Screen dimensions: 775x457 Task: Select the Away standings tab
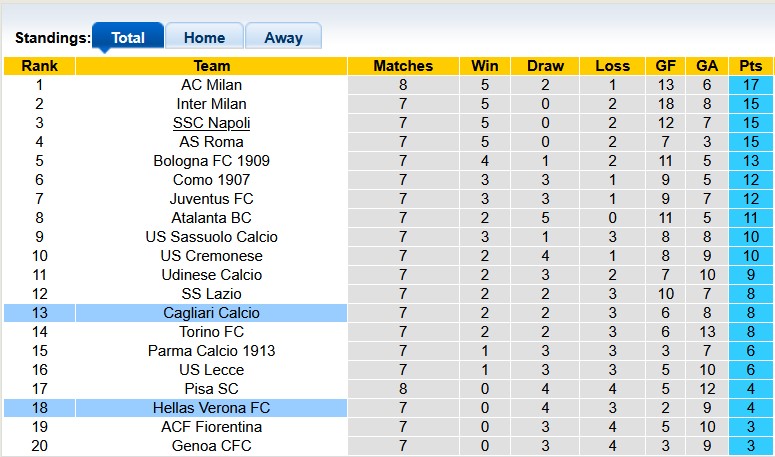point(283,38)
